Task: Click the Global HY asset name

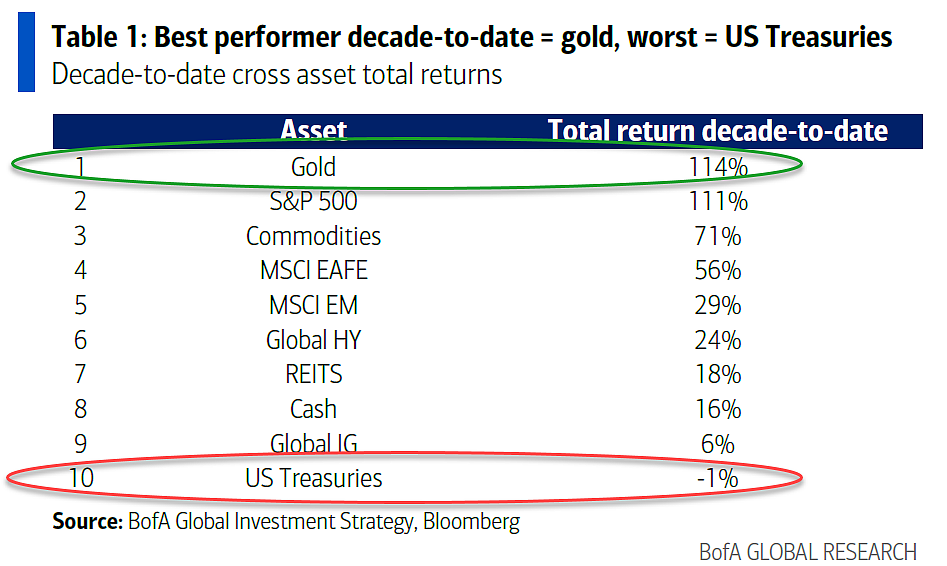Action: click(x=313, y=340)
